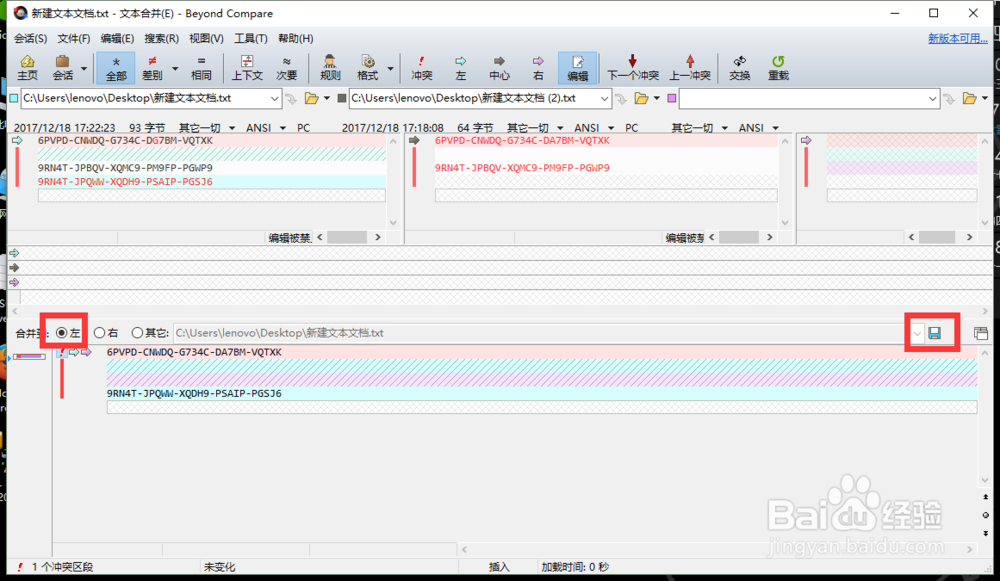1000x581 pixels.
Task: Click left line 9RN4T-JPQWW-XQDH9-PSAIP-PGSJ6
Action: (x=125, y=182)
